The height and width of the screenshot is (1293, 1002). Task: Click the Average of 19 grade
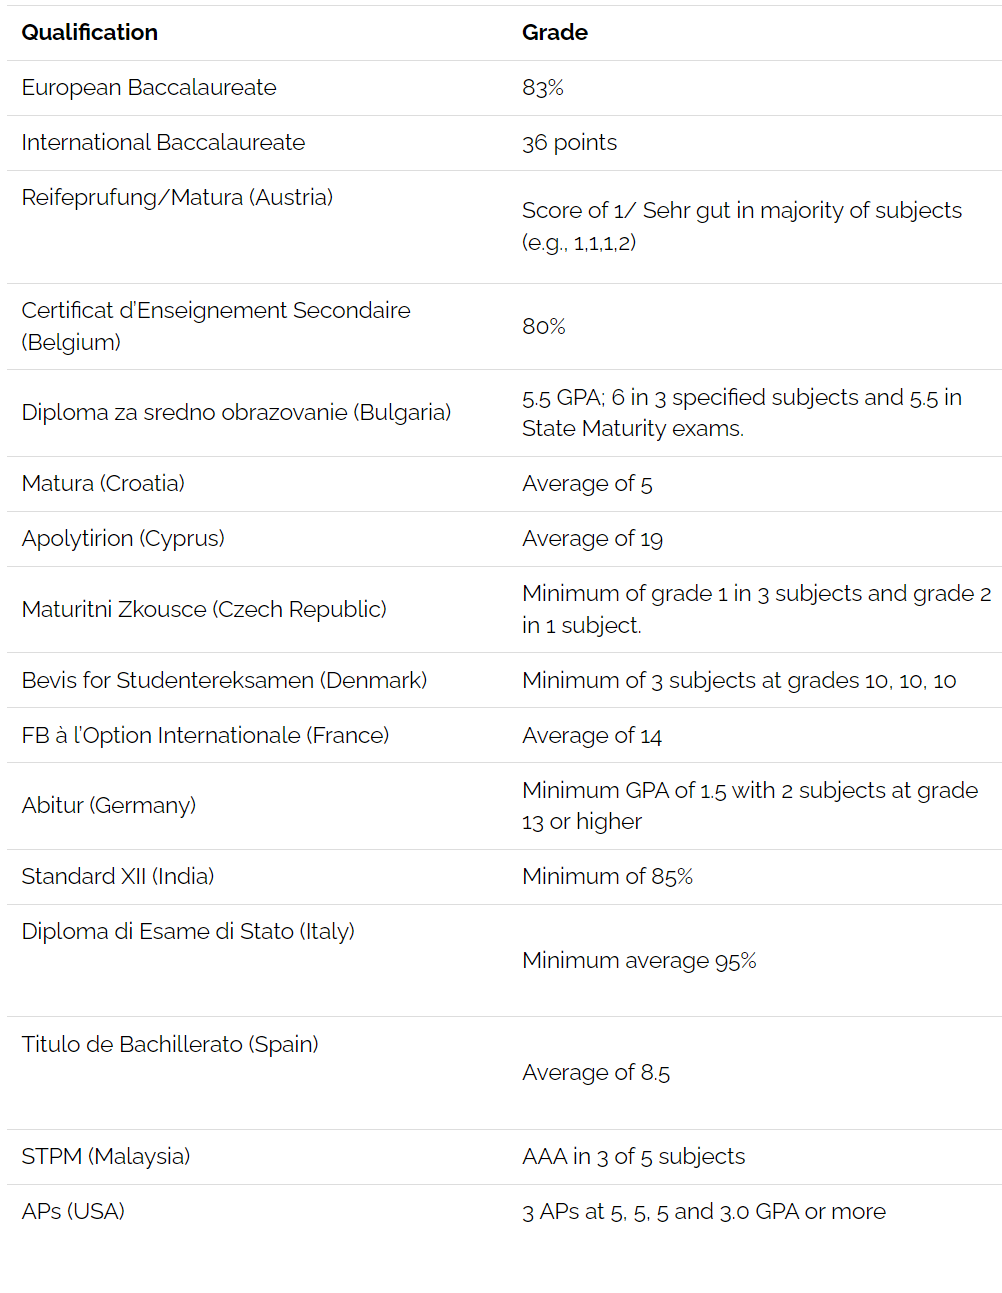point(593,539)
